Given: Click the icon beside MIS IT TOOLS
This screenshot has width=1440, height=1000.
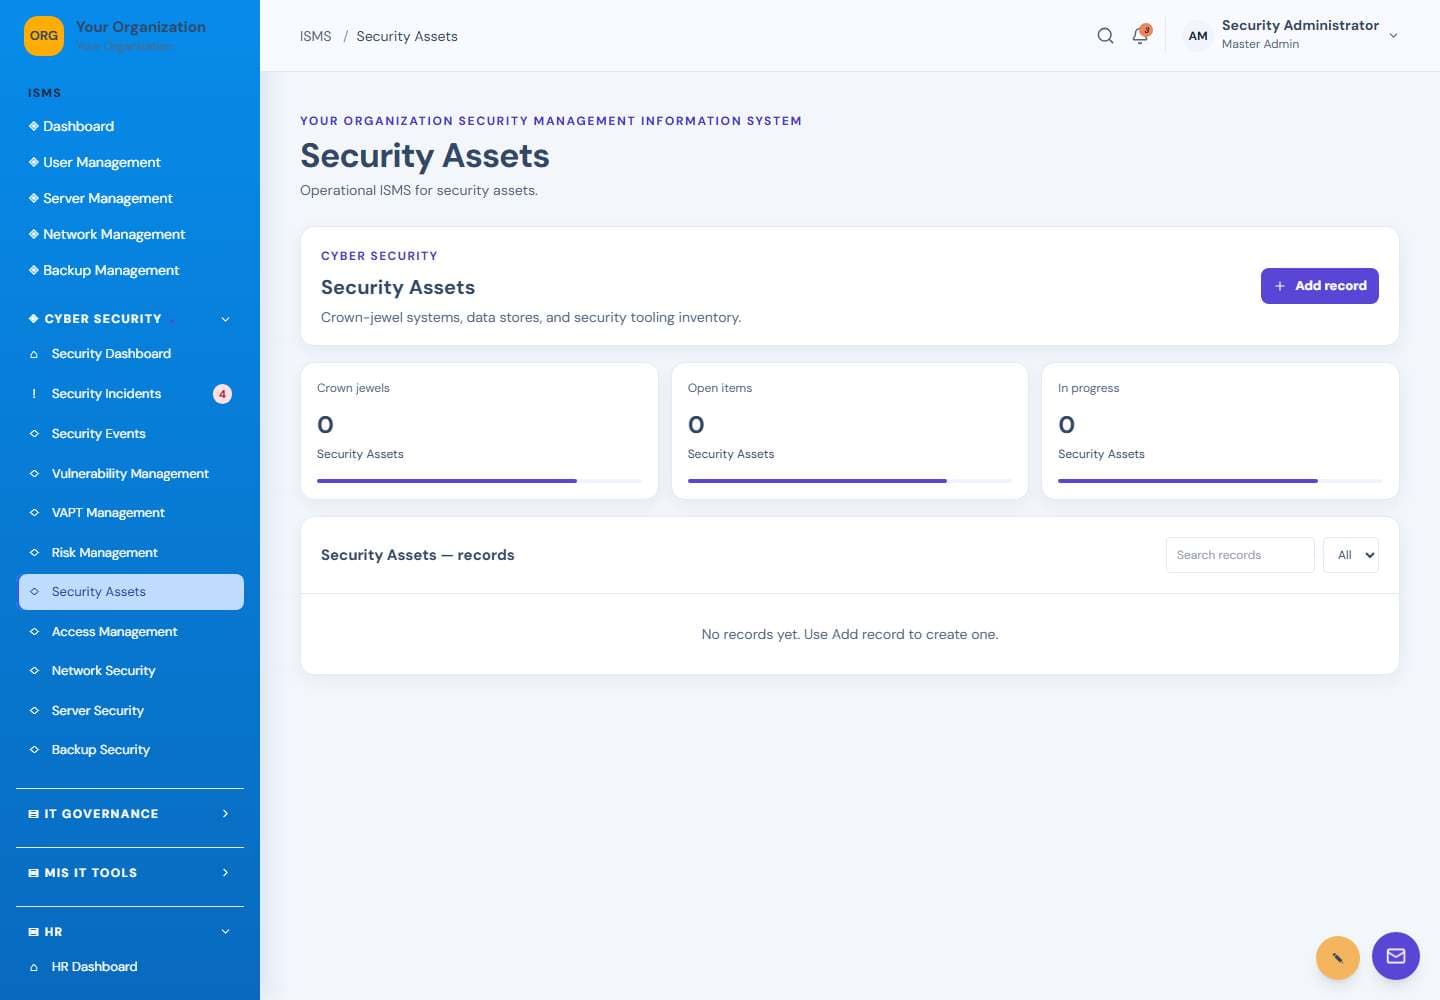Looking at the screenshot, I should [34, 873].
